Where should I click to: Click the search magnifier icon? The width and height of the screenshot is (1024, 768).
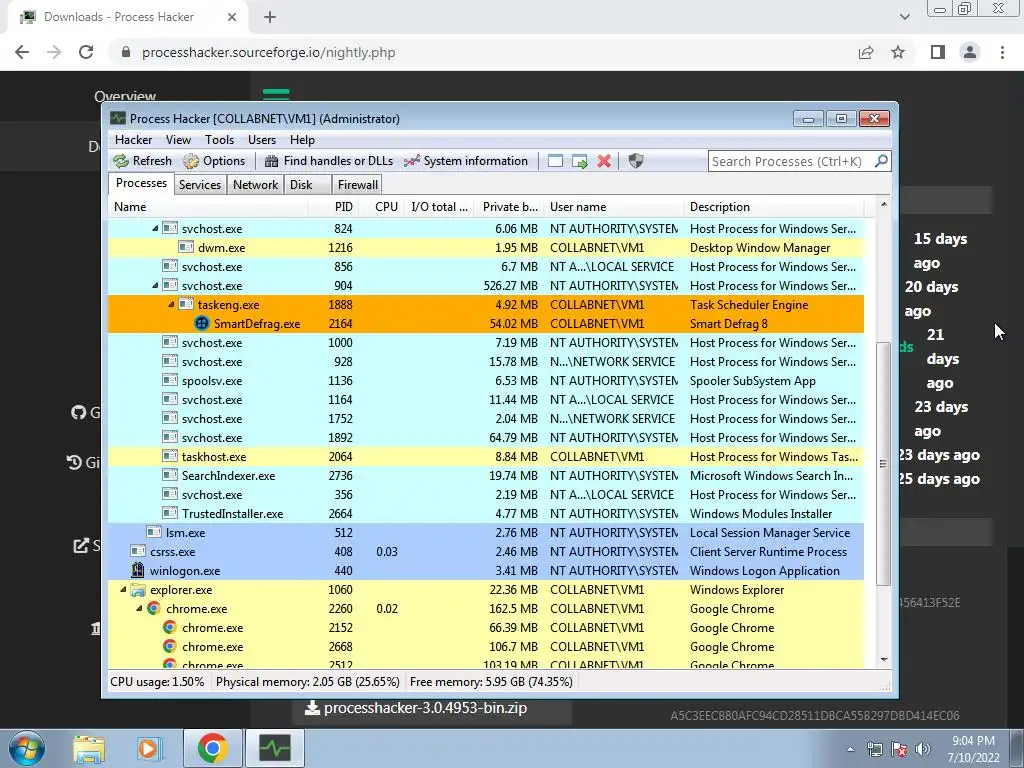click(x=881, y=161)
